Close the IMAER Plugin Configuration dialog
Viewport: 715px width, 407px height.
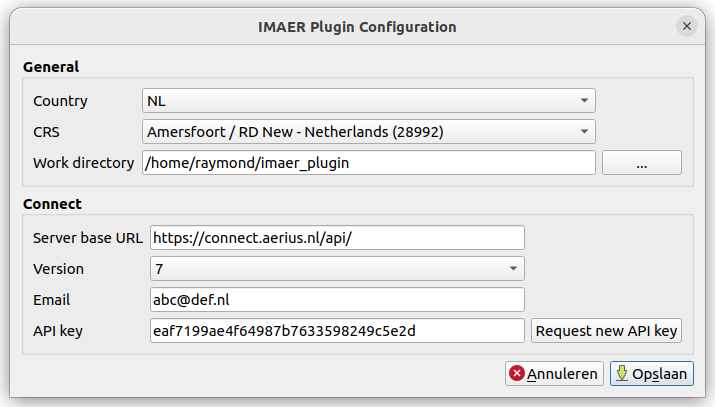687,27
